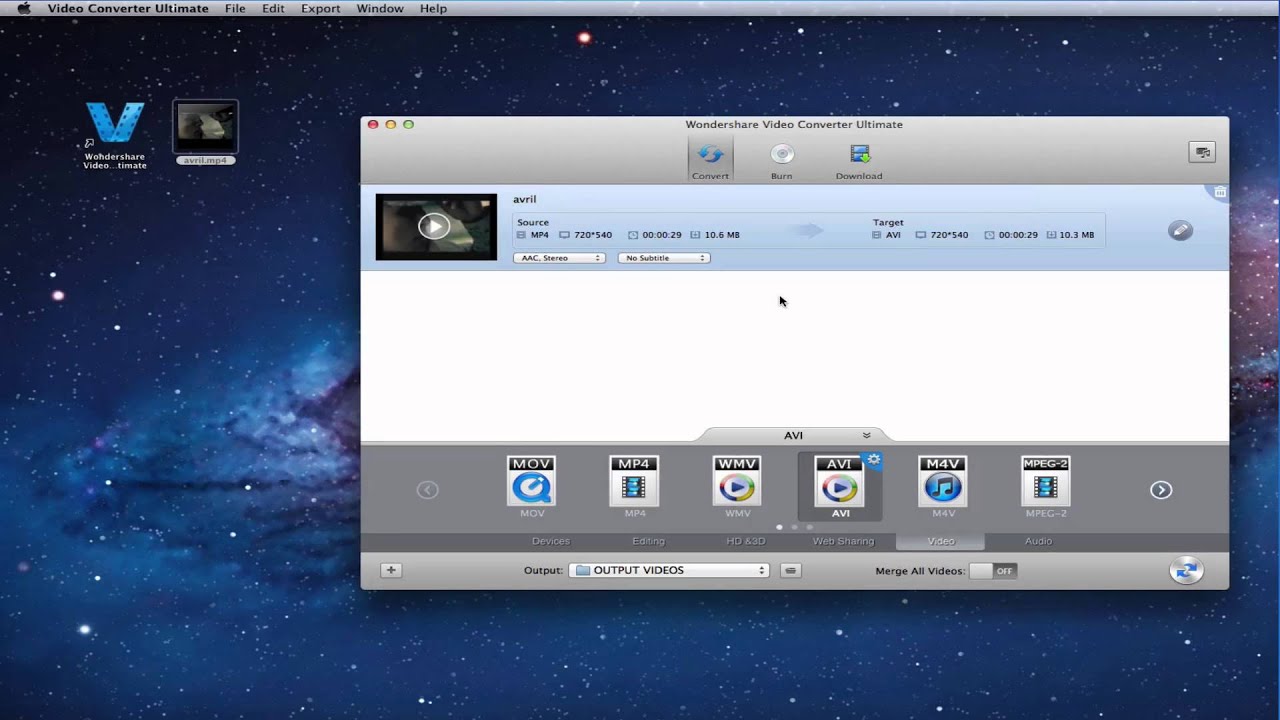
Task: Switch to the Video format tab
Action: [x=941, y=541]
